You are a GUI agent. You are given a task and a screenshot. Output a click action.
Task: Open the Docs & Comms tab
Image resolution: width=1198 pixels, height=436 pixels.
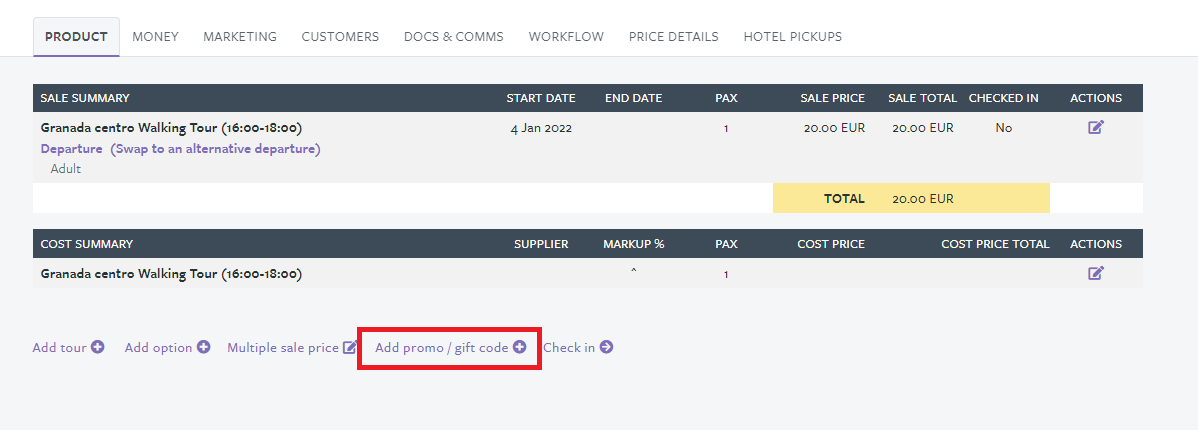click(x=454, y=37)
